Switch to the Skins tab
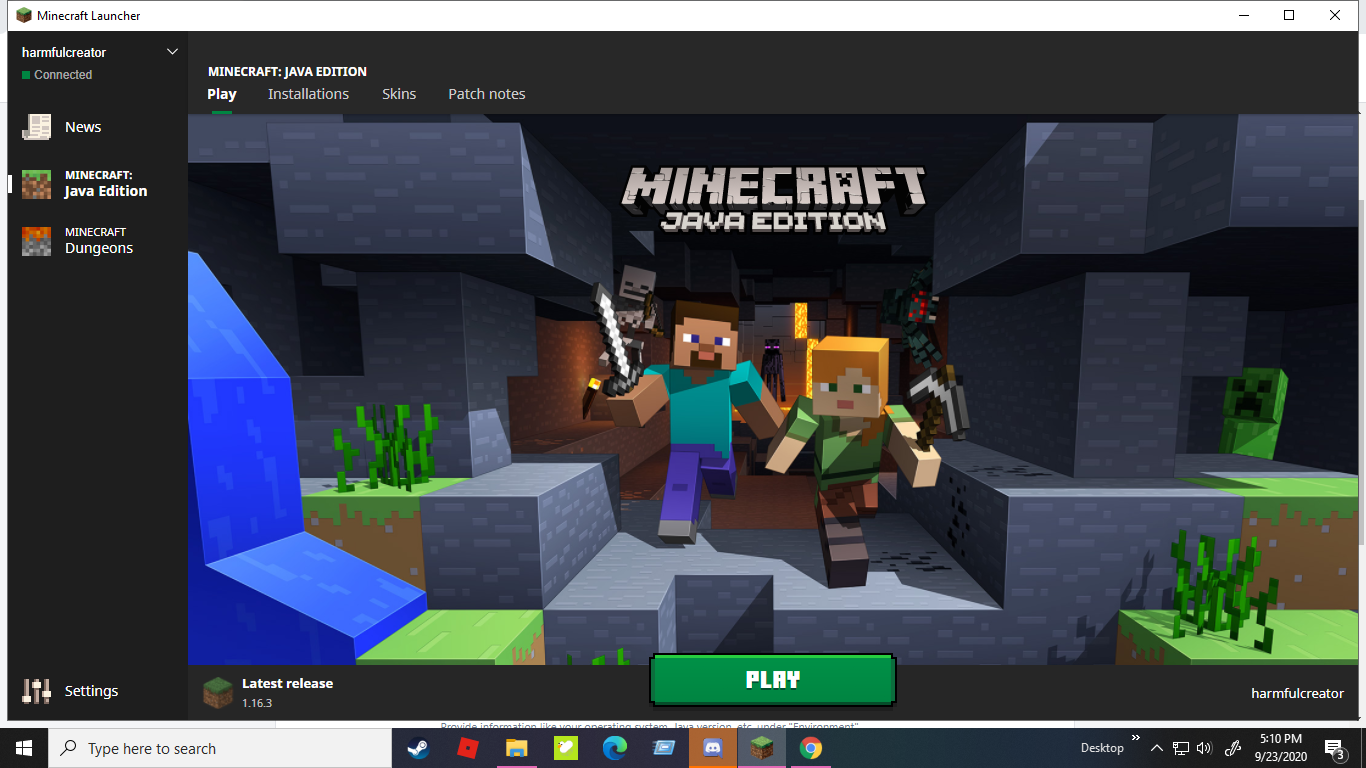Screen dimensions: 1366x768 399,94
